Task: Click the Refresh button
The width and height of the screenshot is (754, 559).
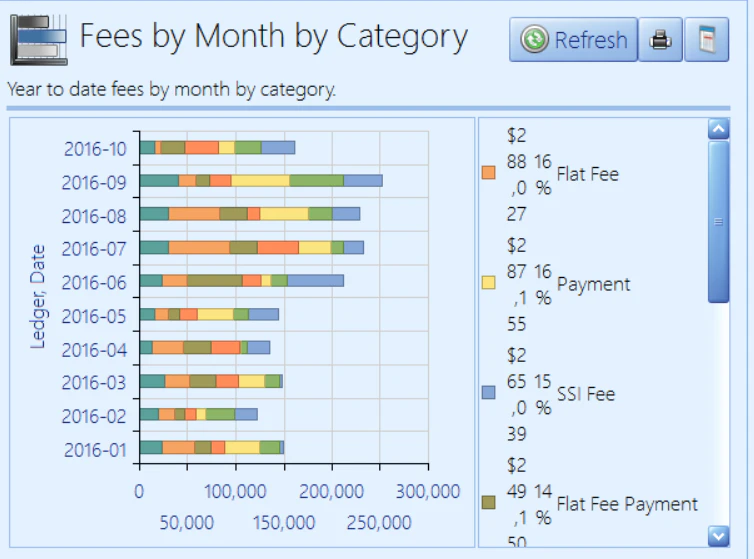Action: [573, 39]
